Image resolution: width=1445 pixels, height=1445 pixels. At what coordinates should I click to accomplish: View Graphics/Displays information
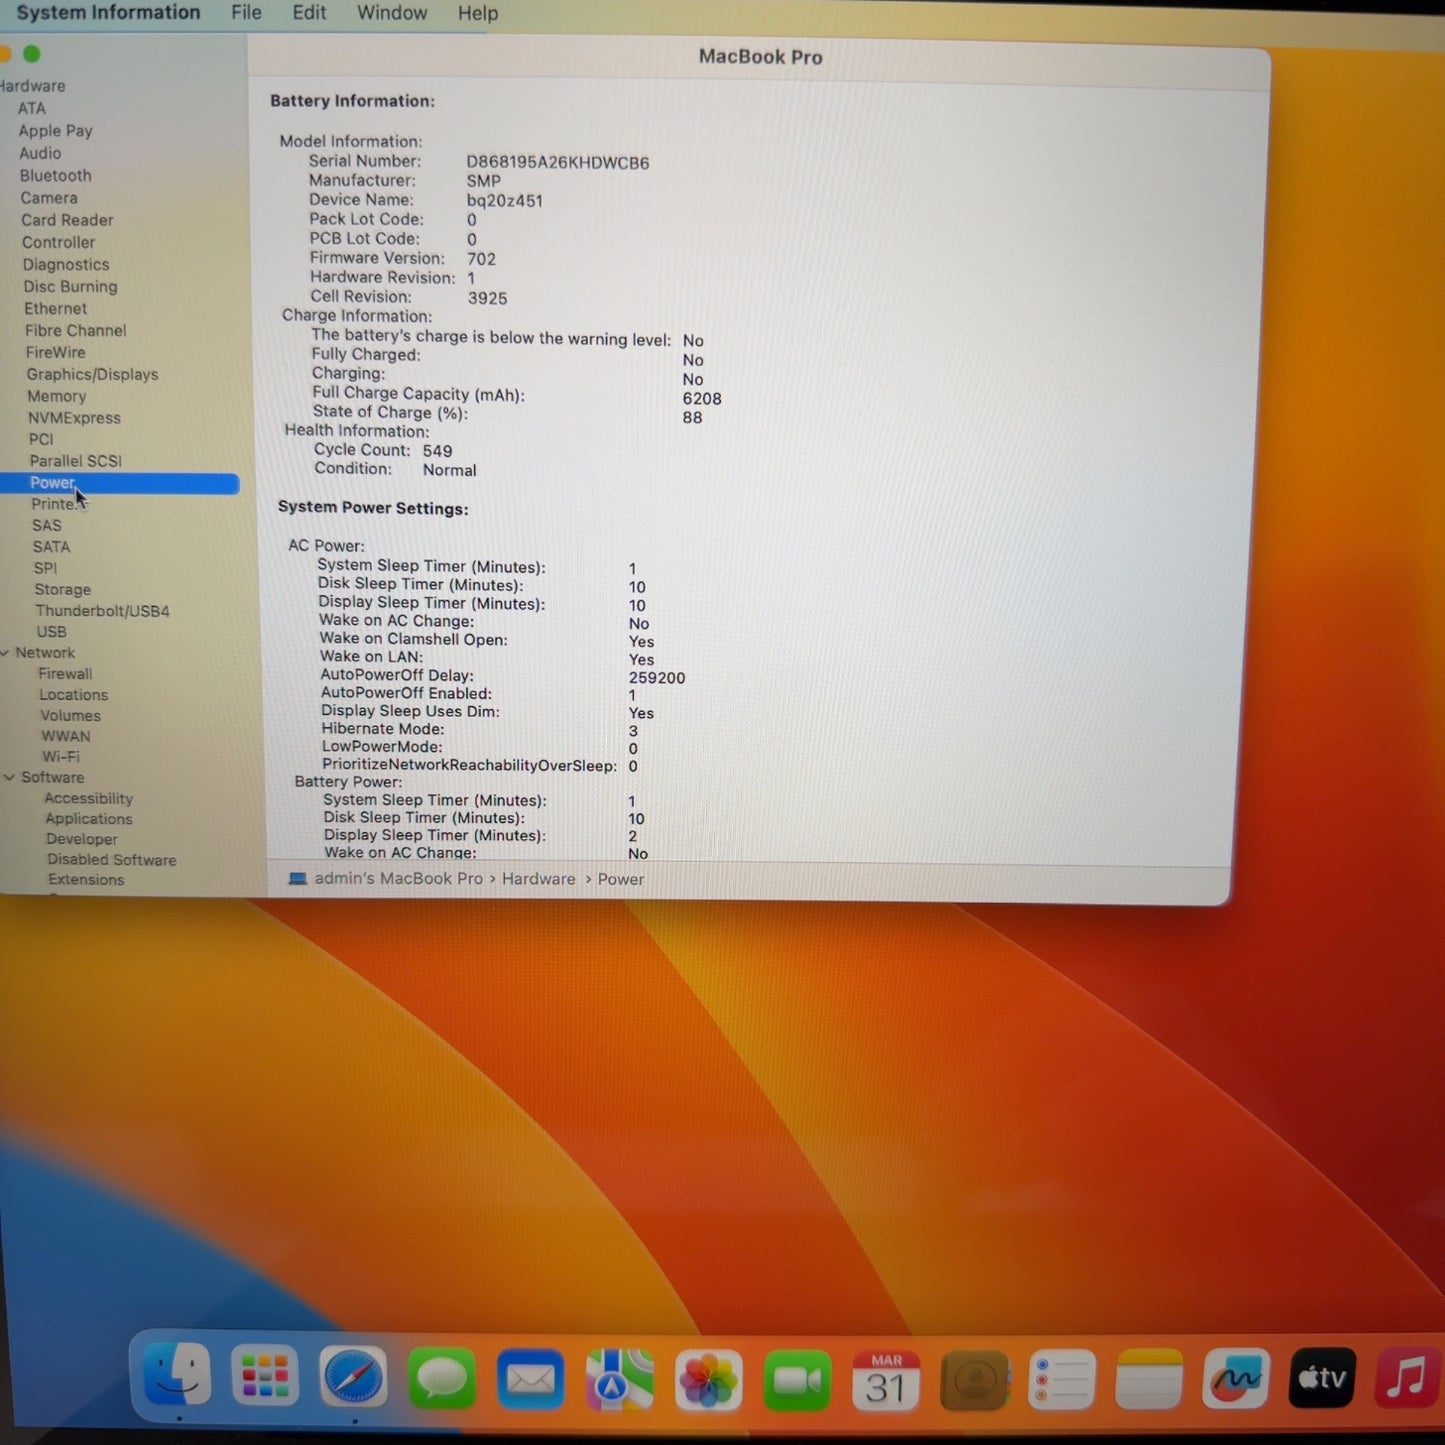click(92, 374)
